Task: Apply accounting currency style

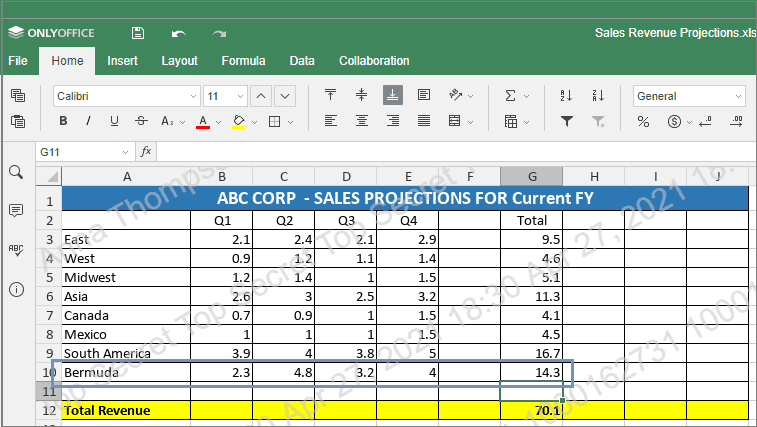Action: [x=674, y=121]
